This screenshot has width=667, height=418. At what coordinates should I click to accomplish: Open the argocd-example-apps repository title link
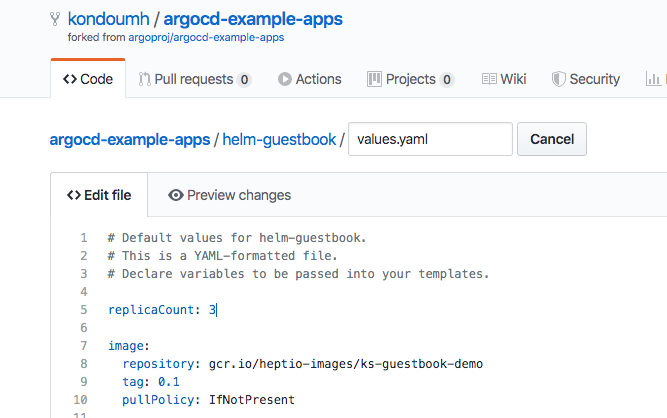253,19
